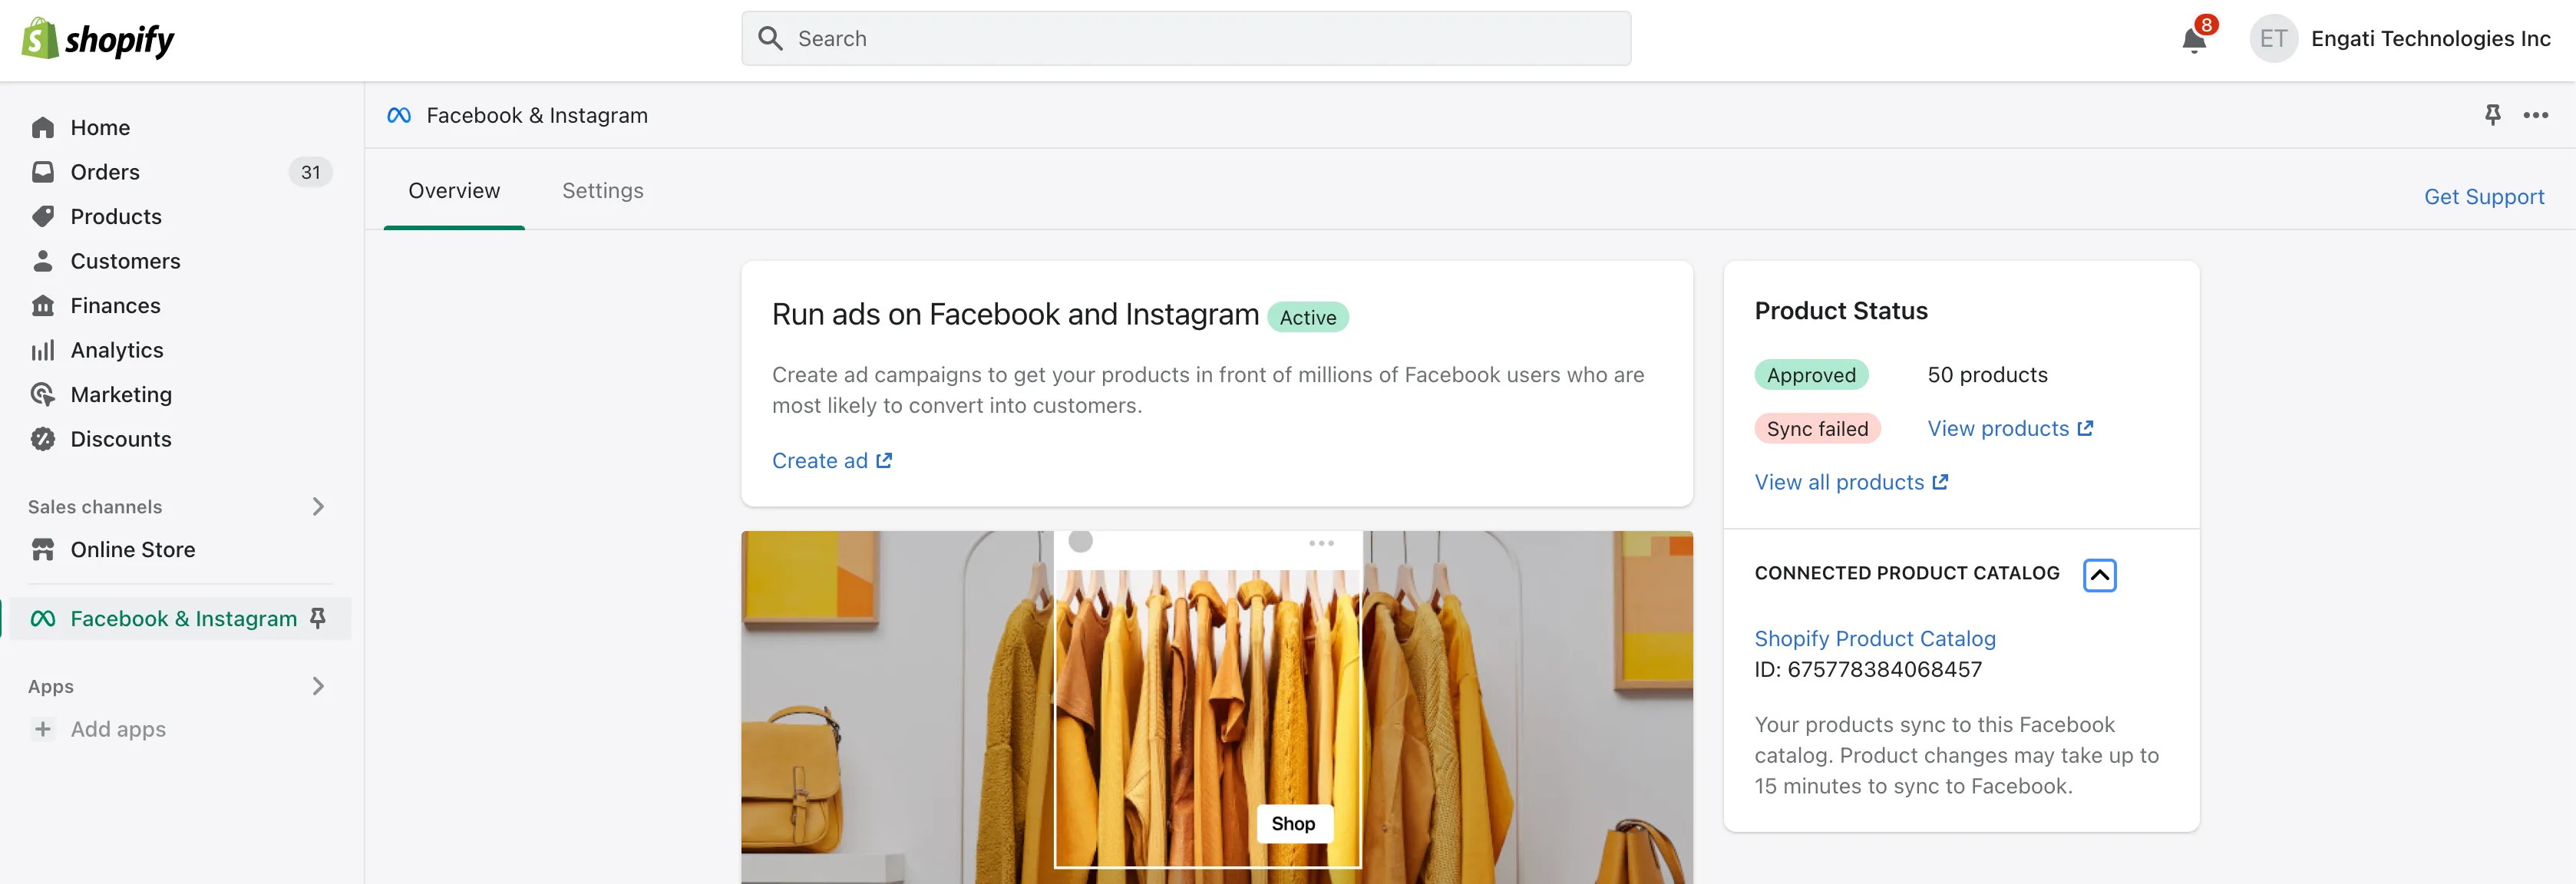Unpin Facebook & Instagram sidebar pin

(x=318, y=618)
